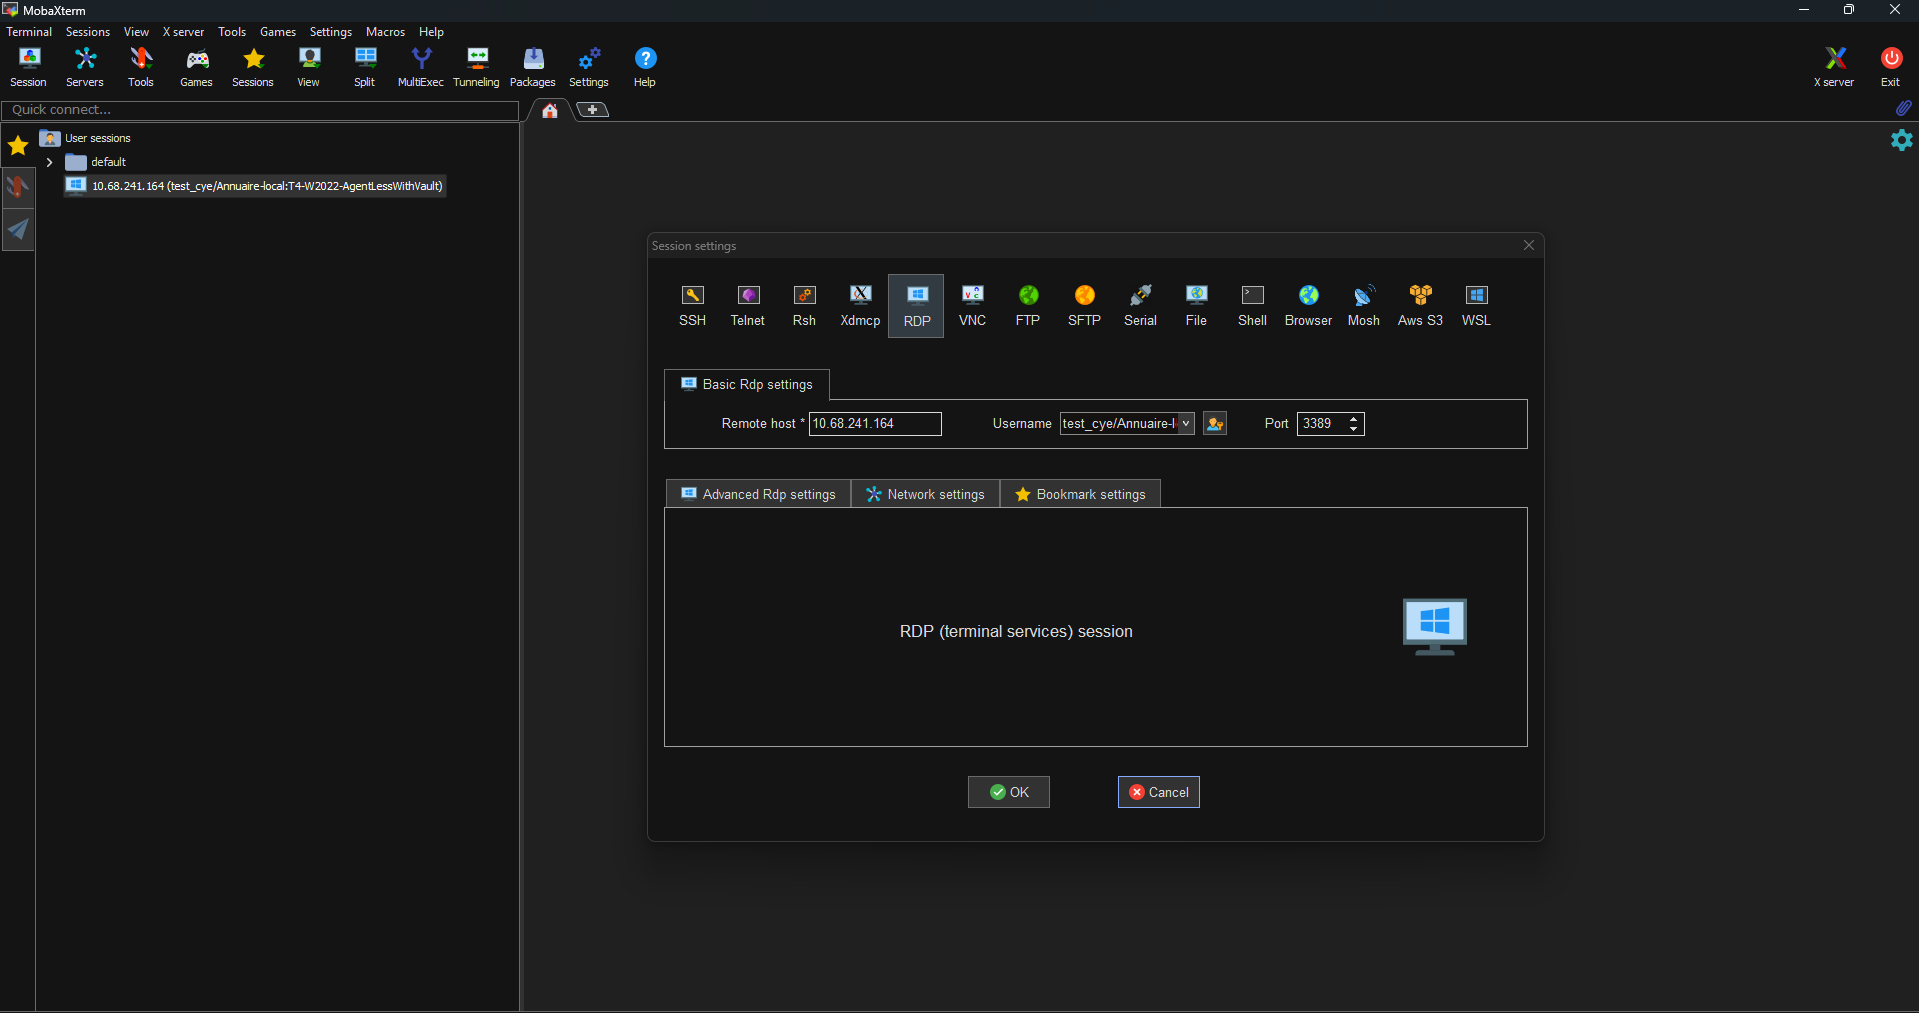Viewport: 1919px width, 1013px height.
Task: Open the Macros menu
Action: 385,32
